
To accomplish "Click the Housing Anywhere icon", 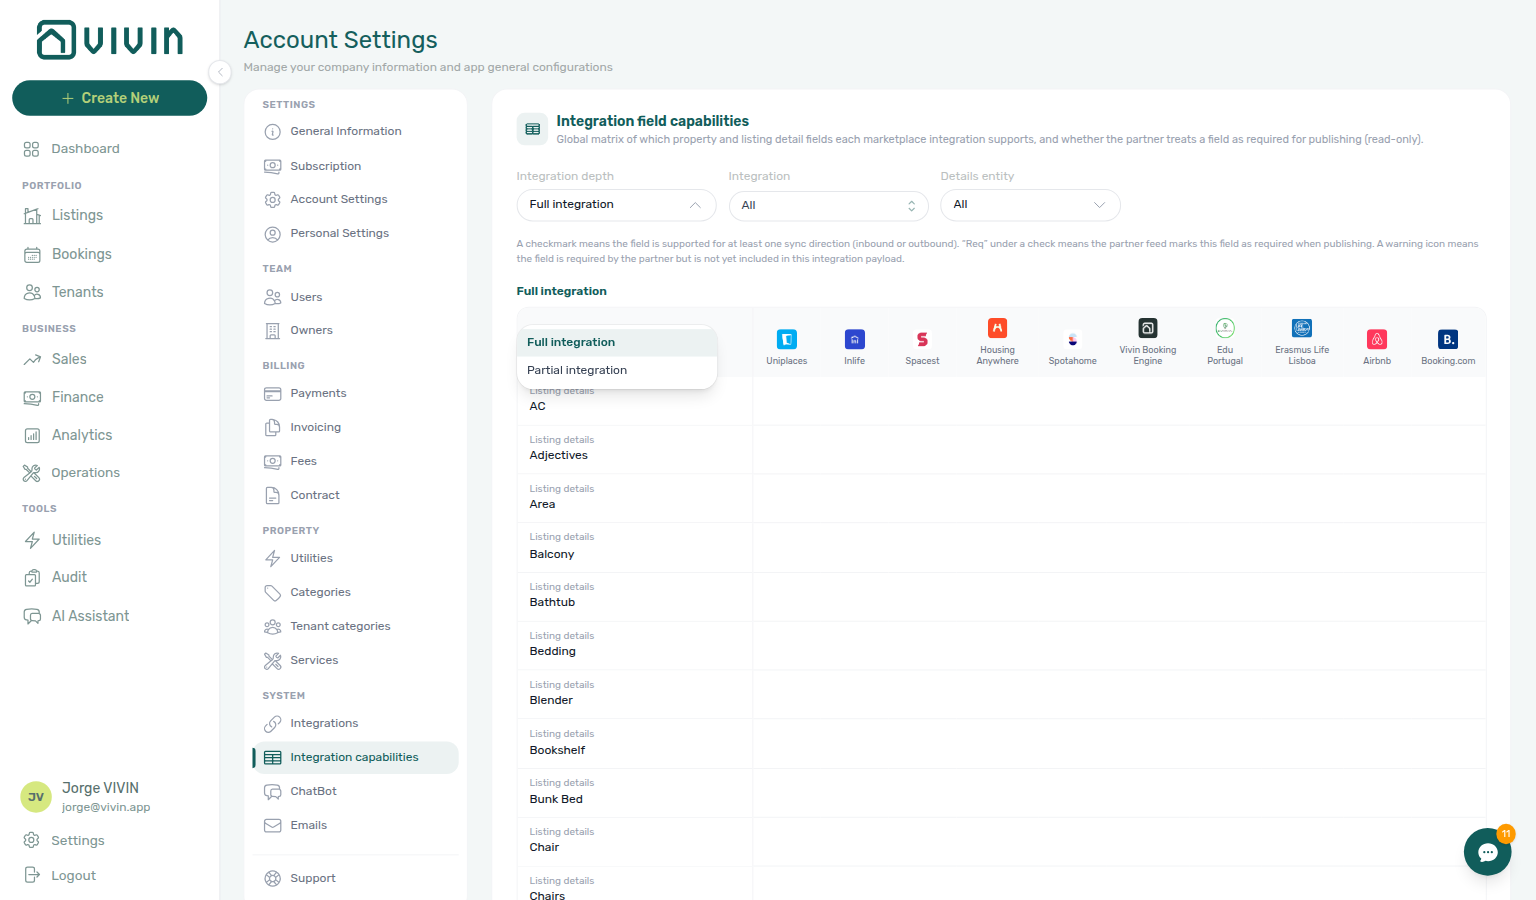I will click(x=998, y=328).
